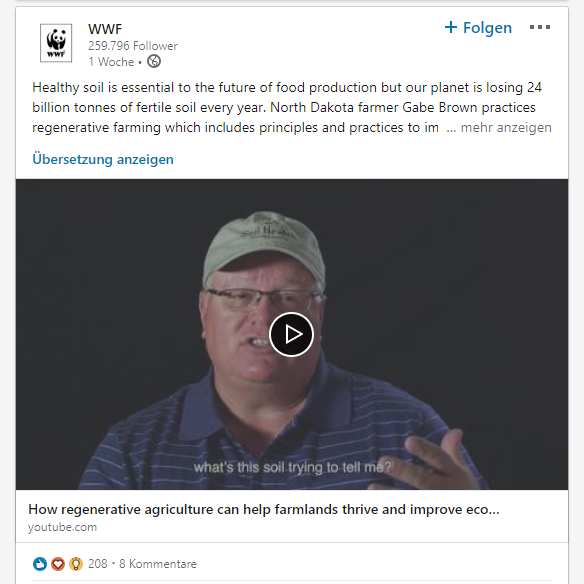
Task: Click the WWF panda logo avatar
Action: pyautogui.click(x=56, y=43)
